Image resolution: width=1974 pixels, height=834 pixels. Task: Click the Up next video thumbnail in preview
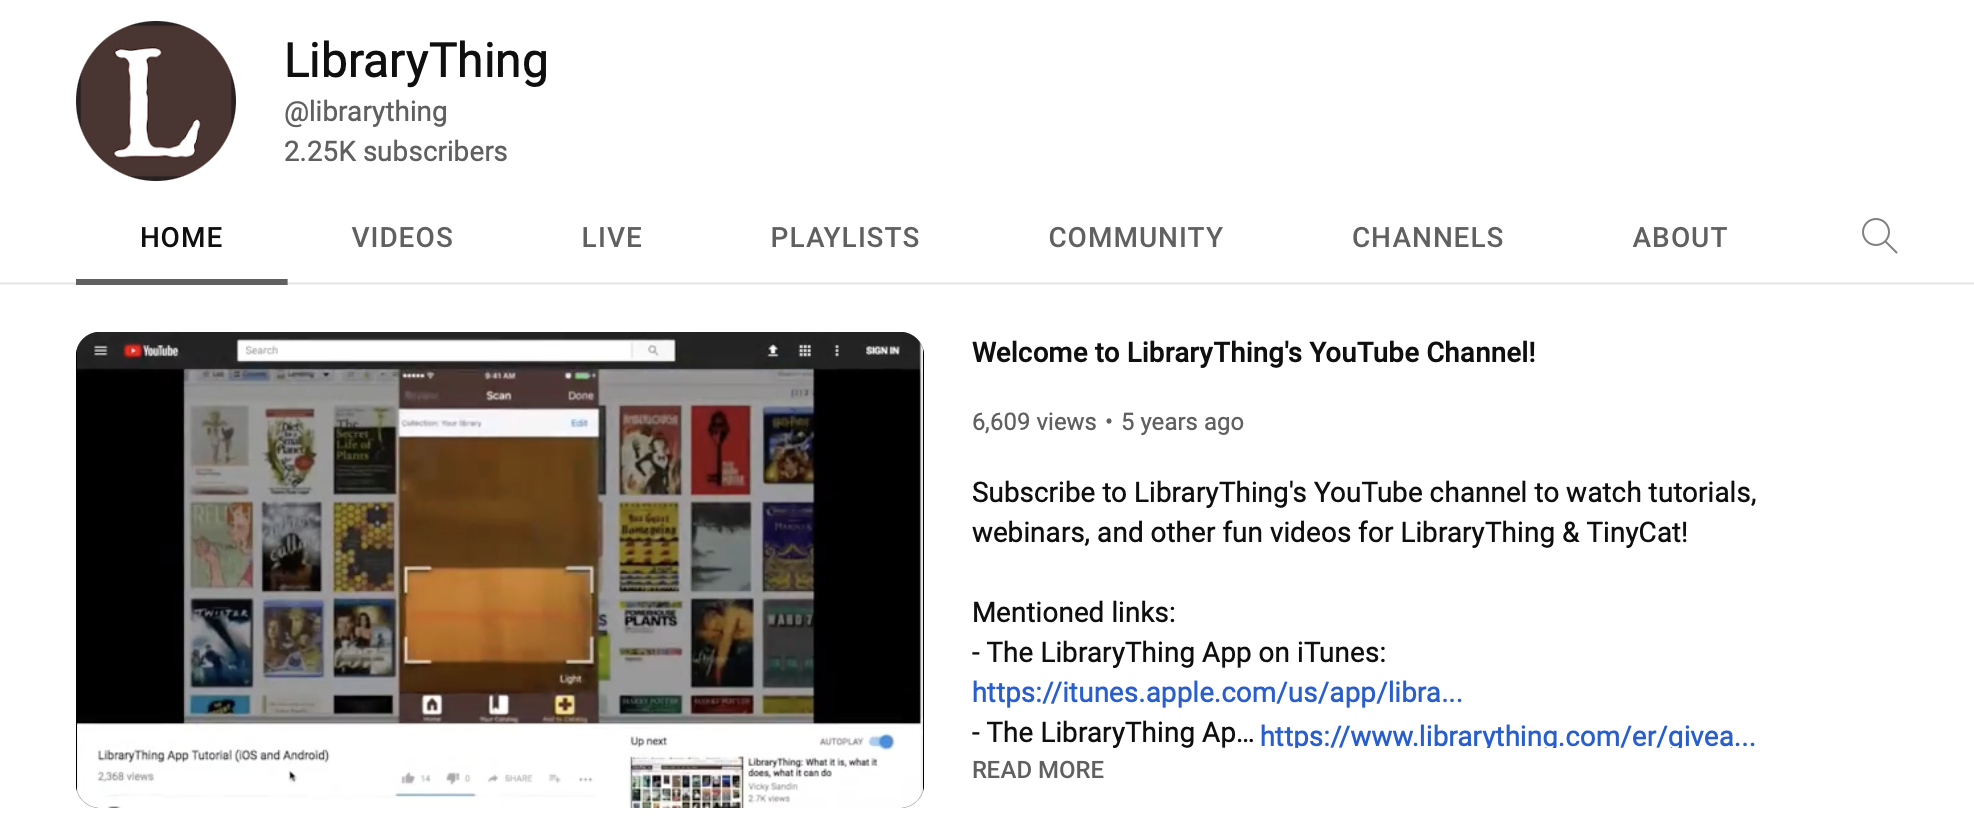tap(686, 782)
